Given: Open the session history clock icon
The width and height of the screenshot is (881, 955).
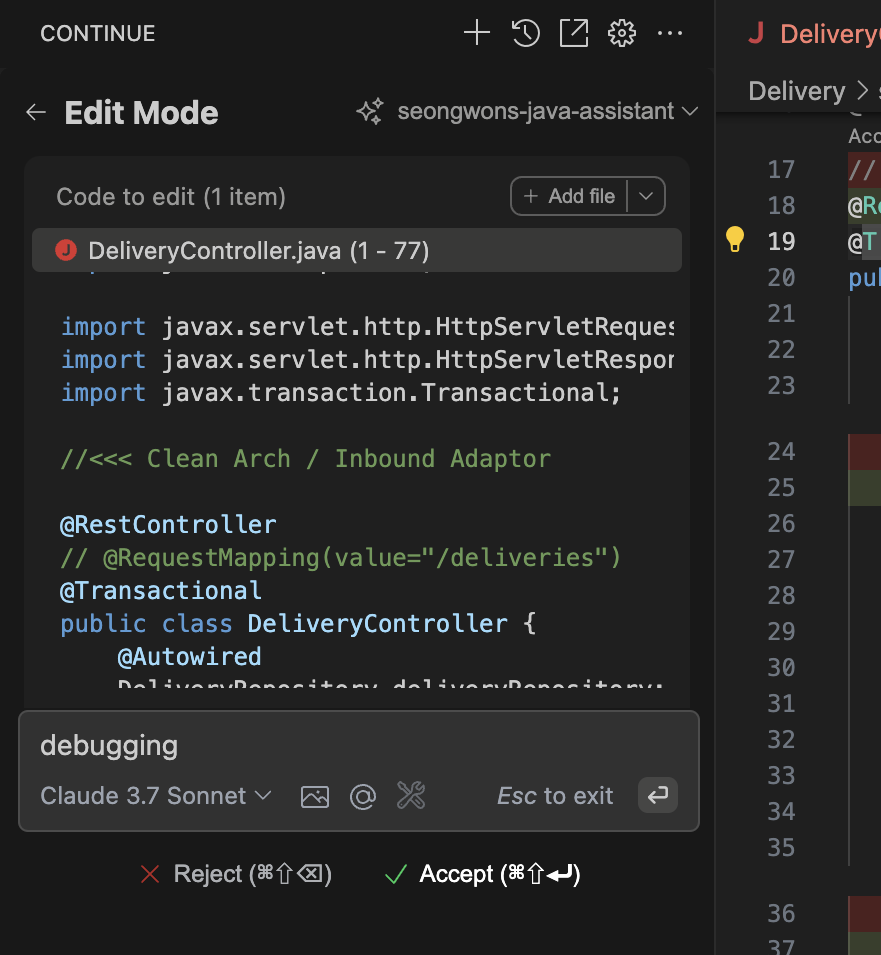Looking at the screenshot, I should pyautogui.click(x=526, y=33).
